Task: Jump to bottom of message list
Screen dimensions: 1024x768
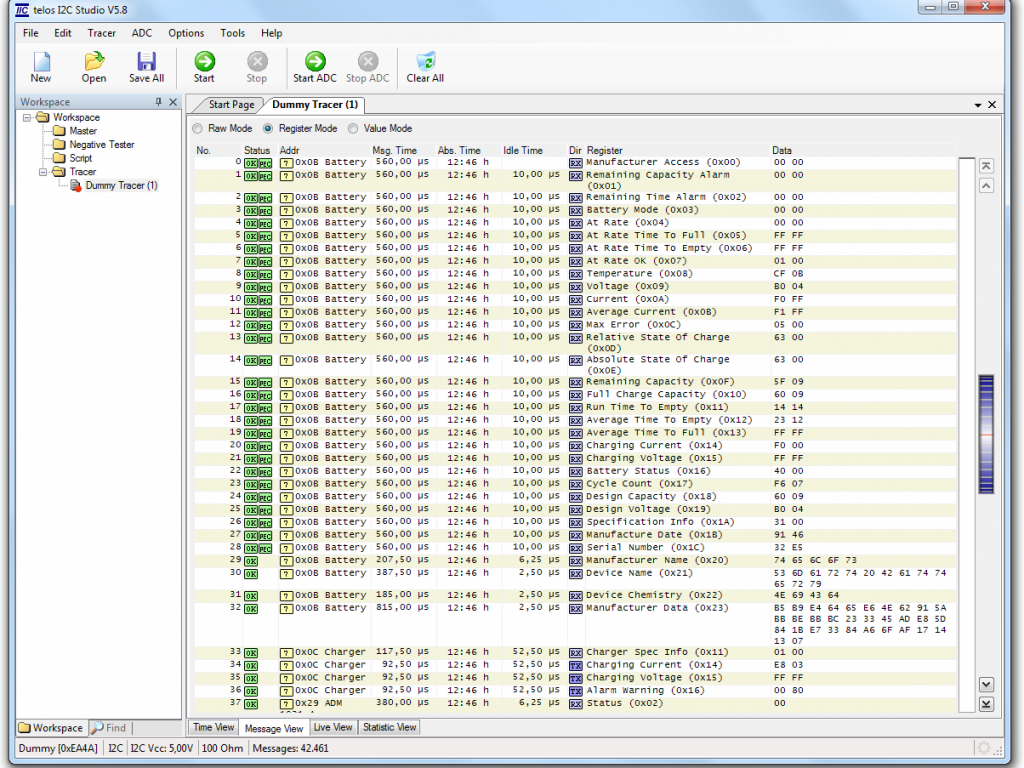Action: (x=986, y=704)
